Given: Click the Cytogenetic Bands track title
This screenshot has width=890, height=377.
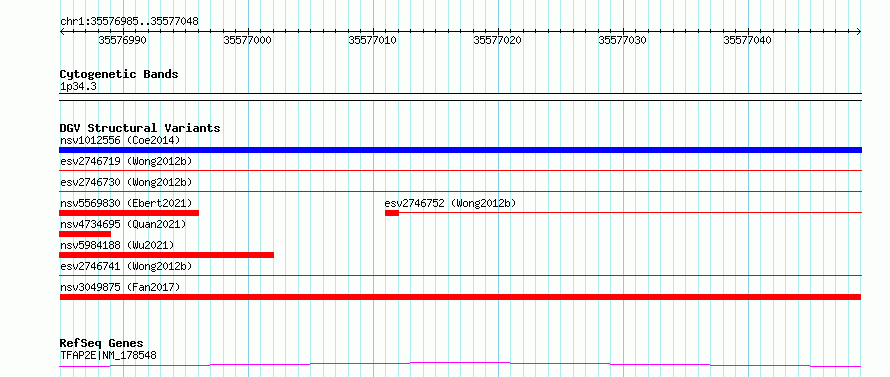Looking at the screenshot, I should (119, 74).
